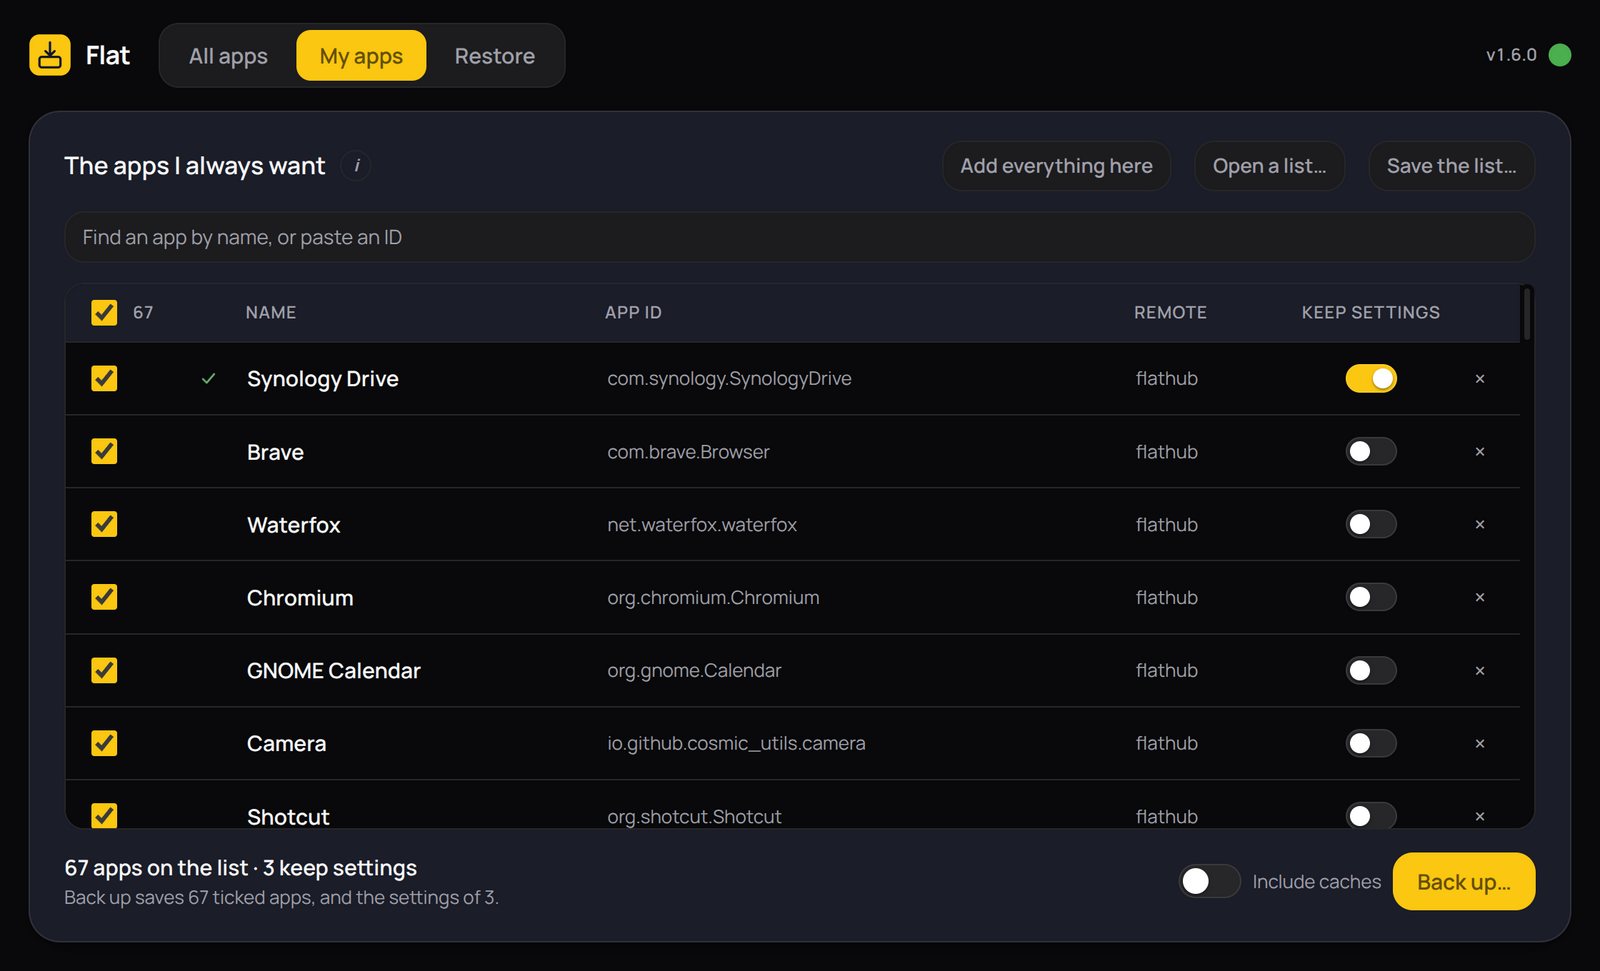Viewport: 1600px width, 971px height.
Task: Click the KEEP SETTINGS column header
Action: (x=1371, y=313)
